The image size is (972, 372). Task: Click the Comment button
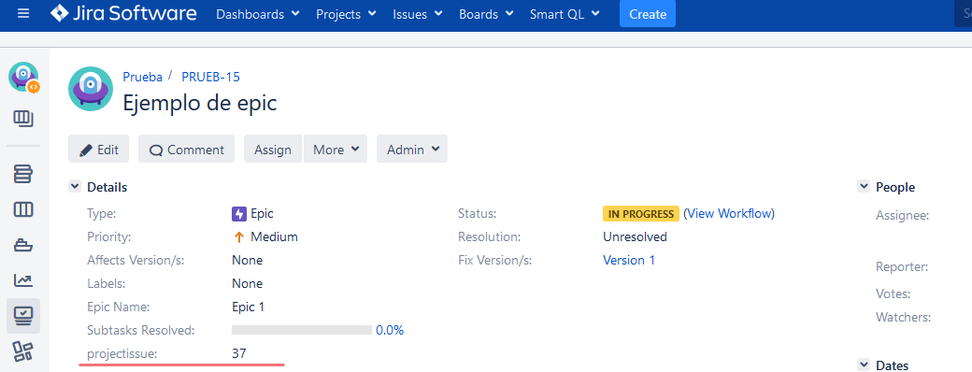187,149
